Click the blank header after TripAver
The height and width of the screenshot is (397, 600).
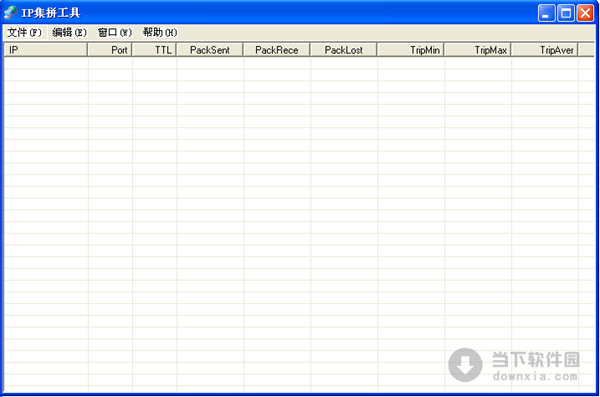586,50
